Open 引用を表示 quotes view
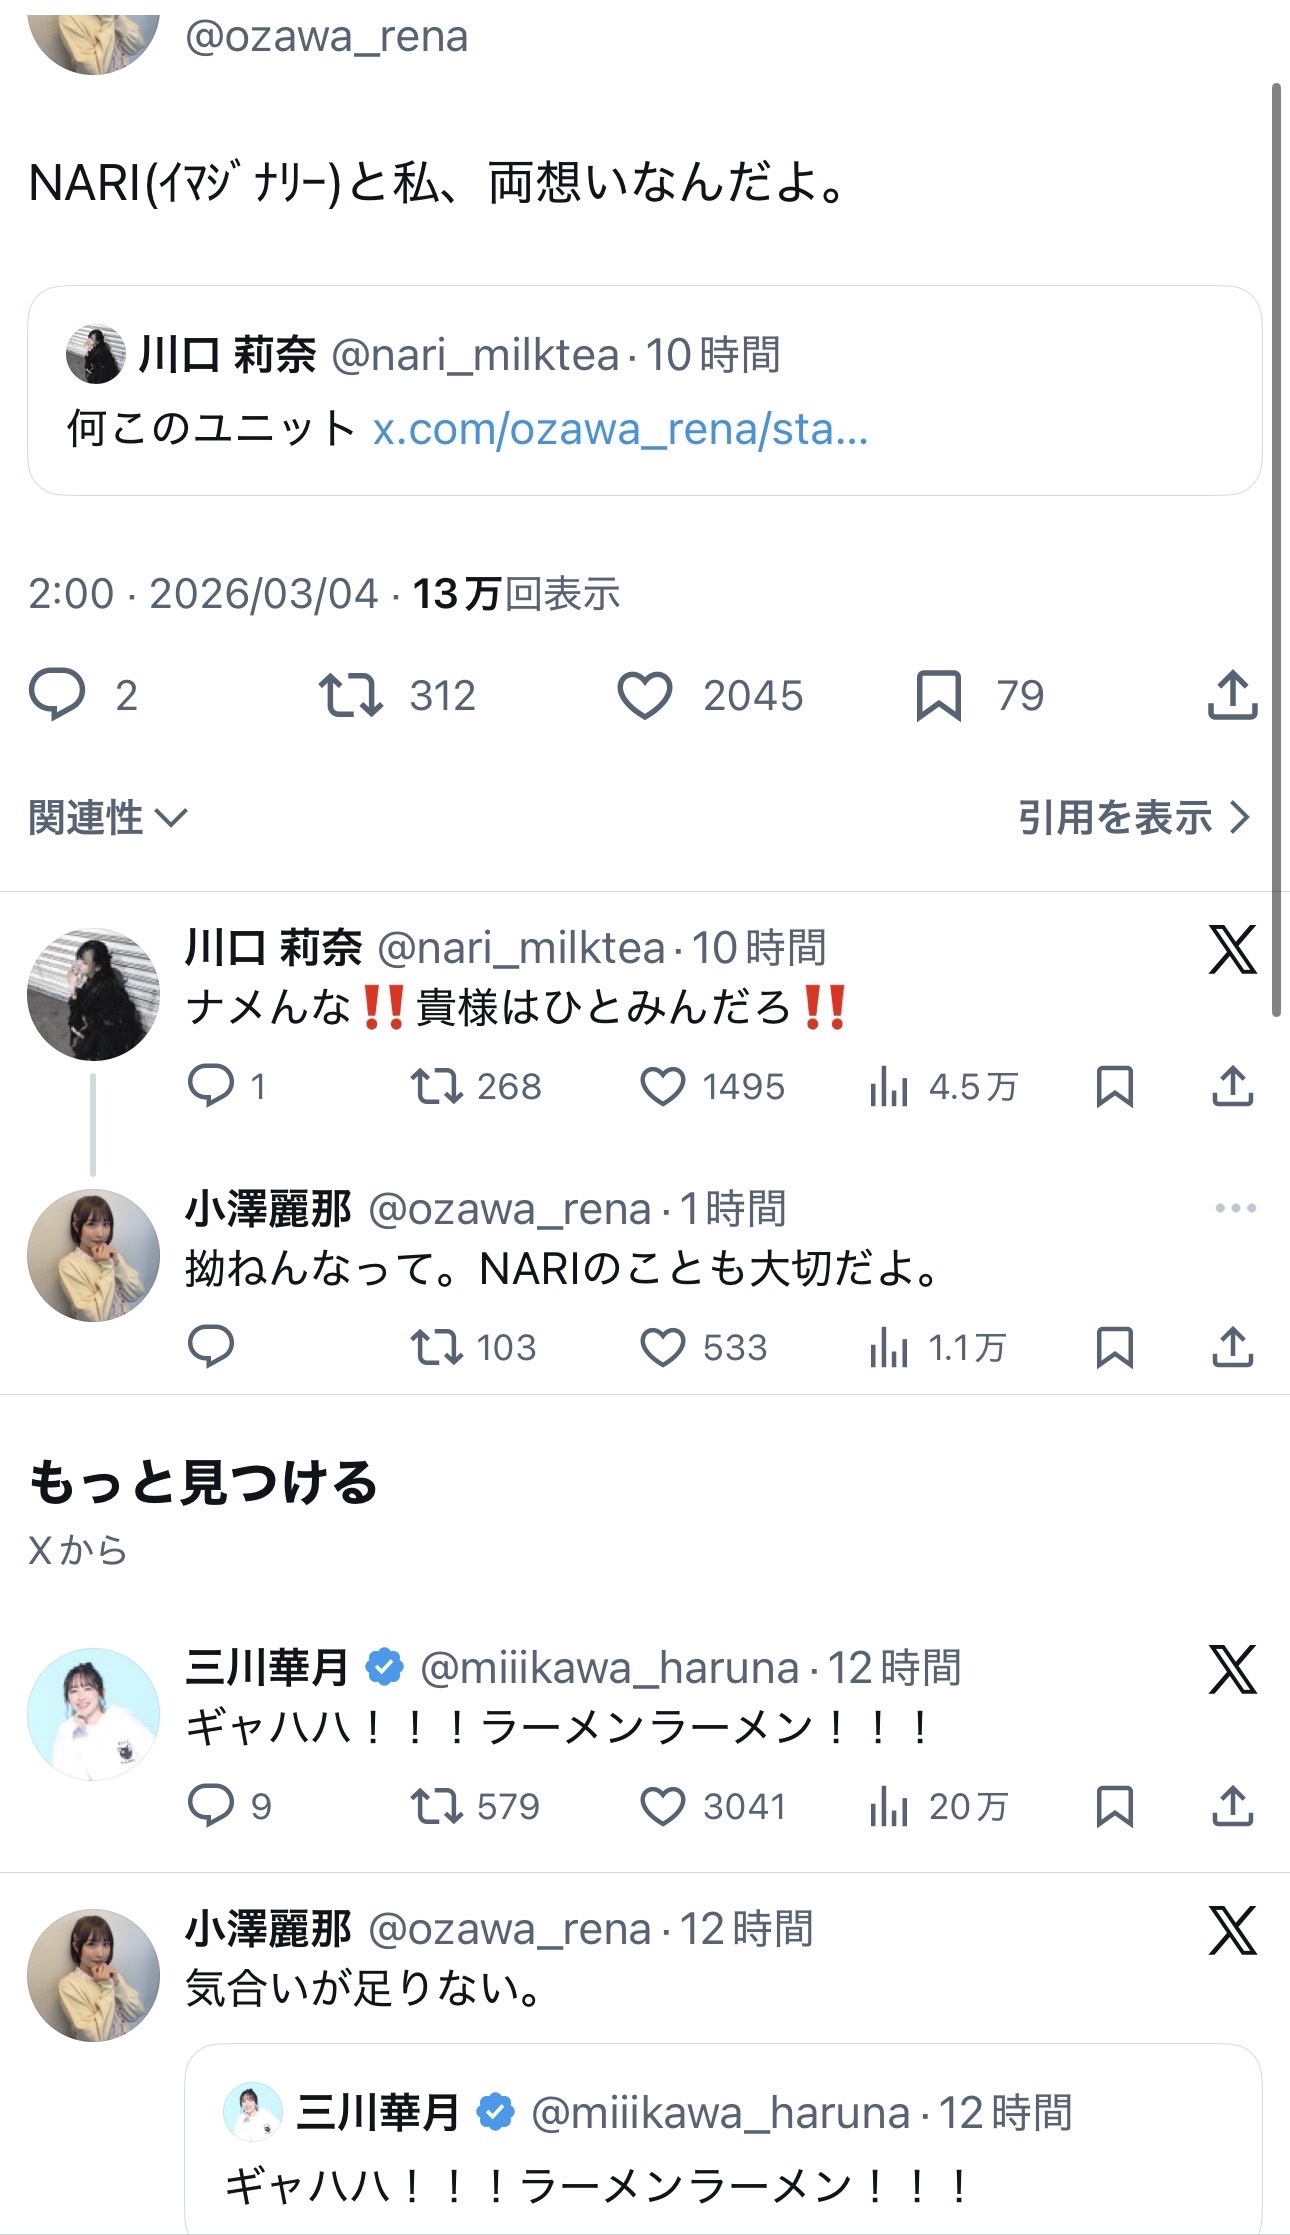 [x=1134, y=818]
